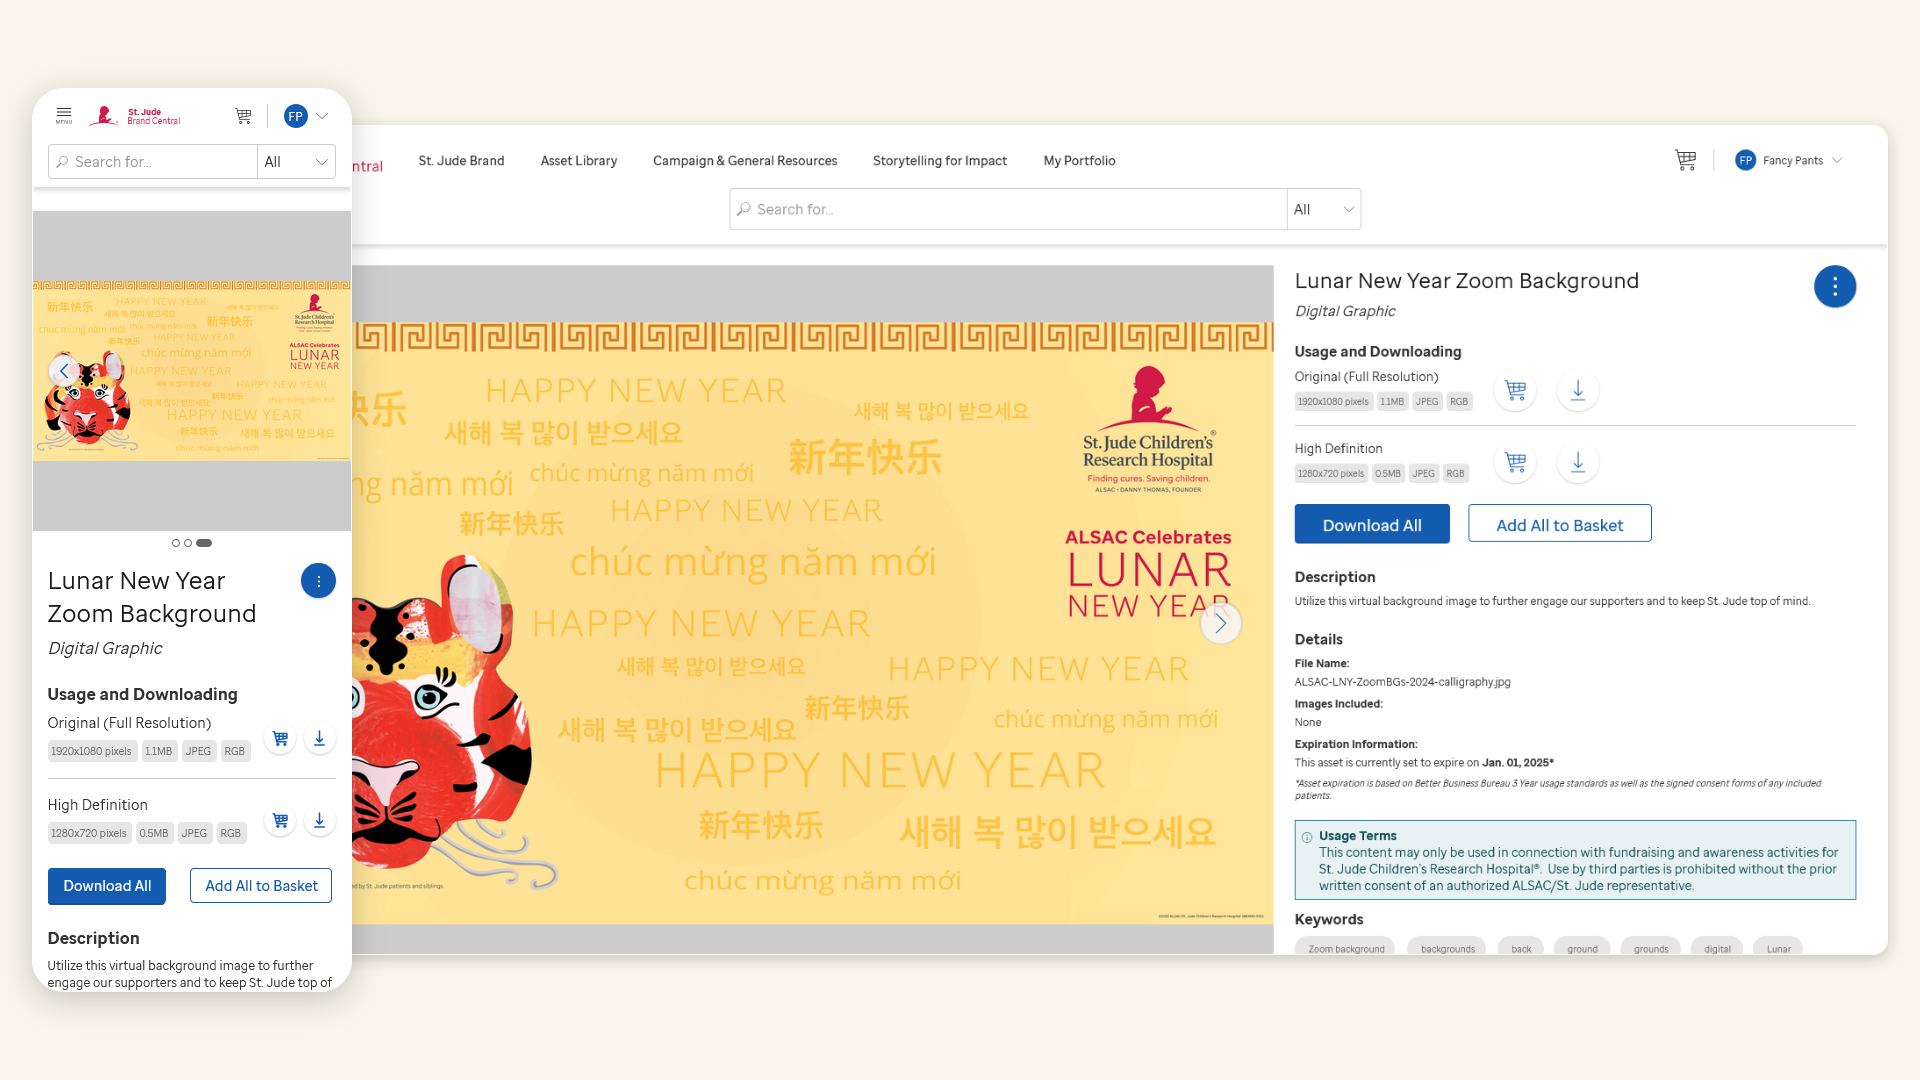1920x1080 pixels.
Task: Select first carousel dot in mobile view
Action: click(x=176, y=543)
